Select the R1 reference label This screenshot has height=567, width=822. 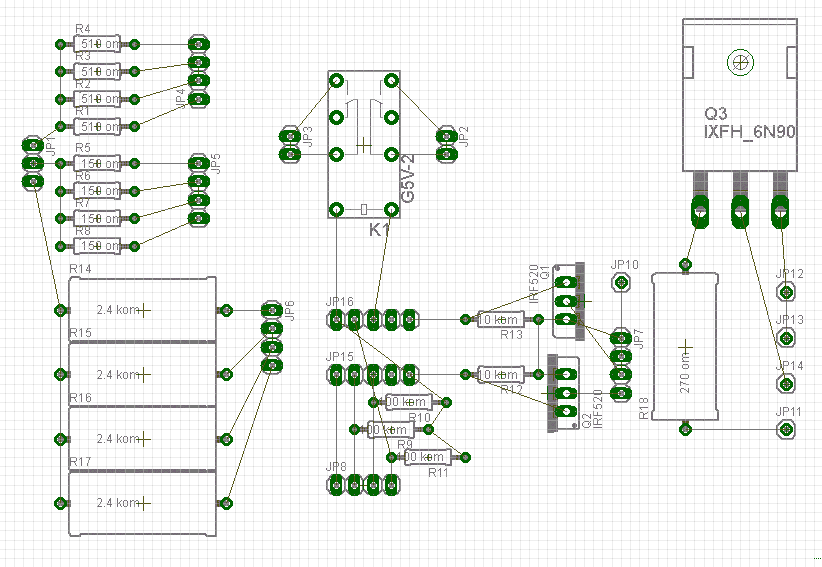82,111
